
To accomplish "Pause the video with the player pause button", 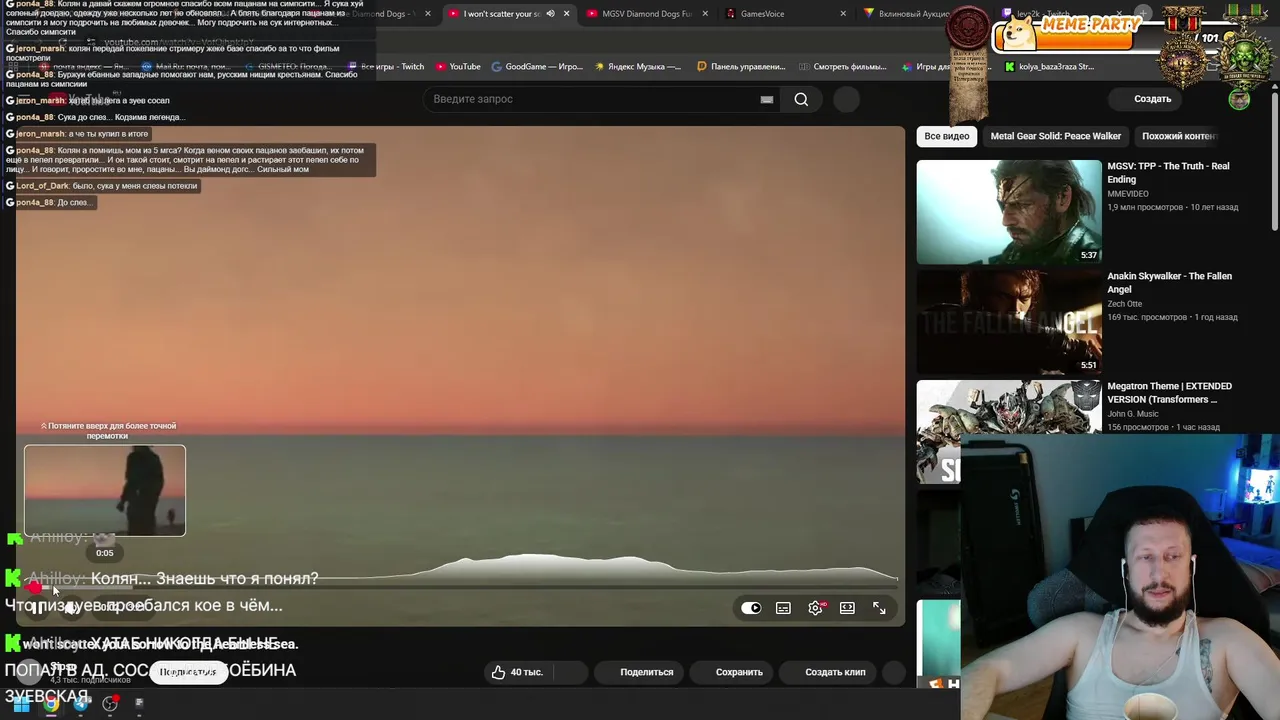I will (36, 607).
